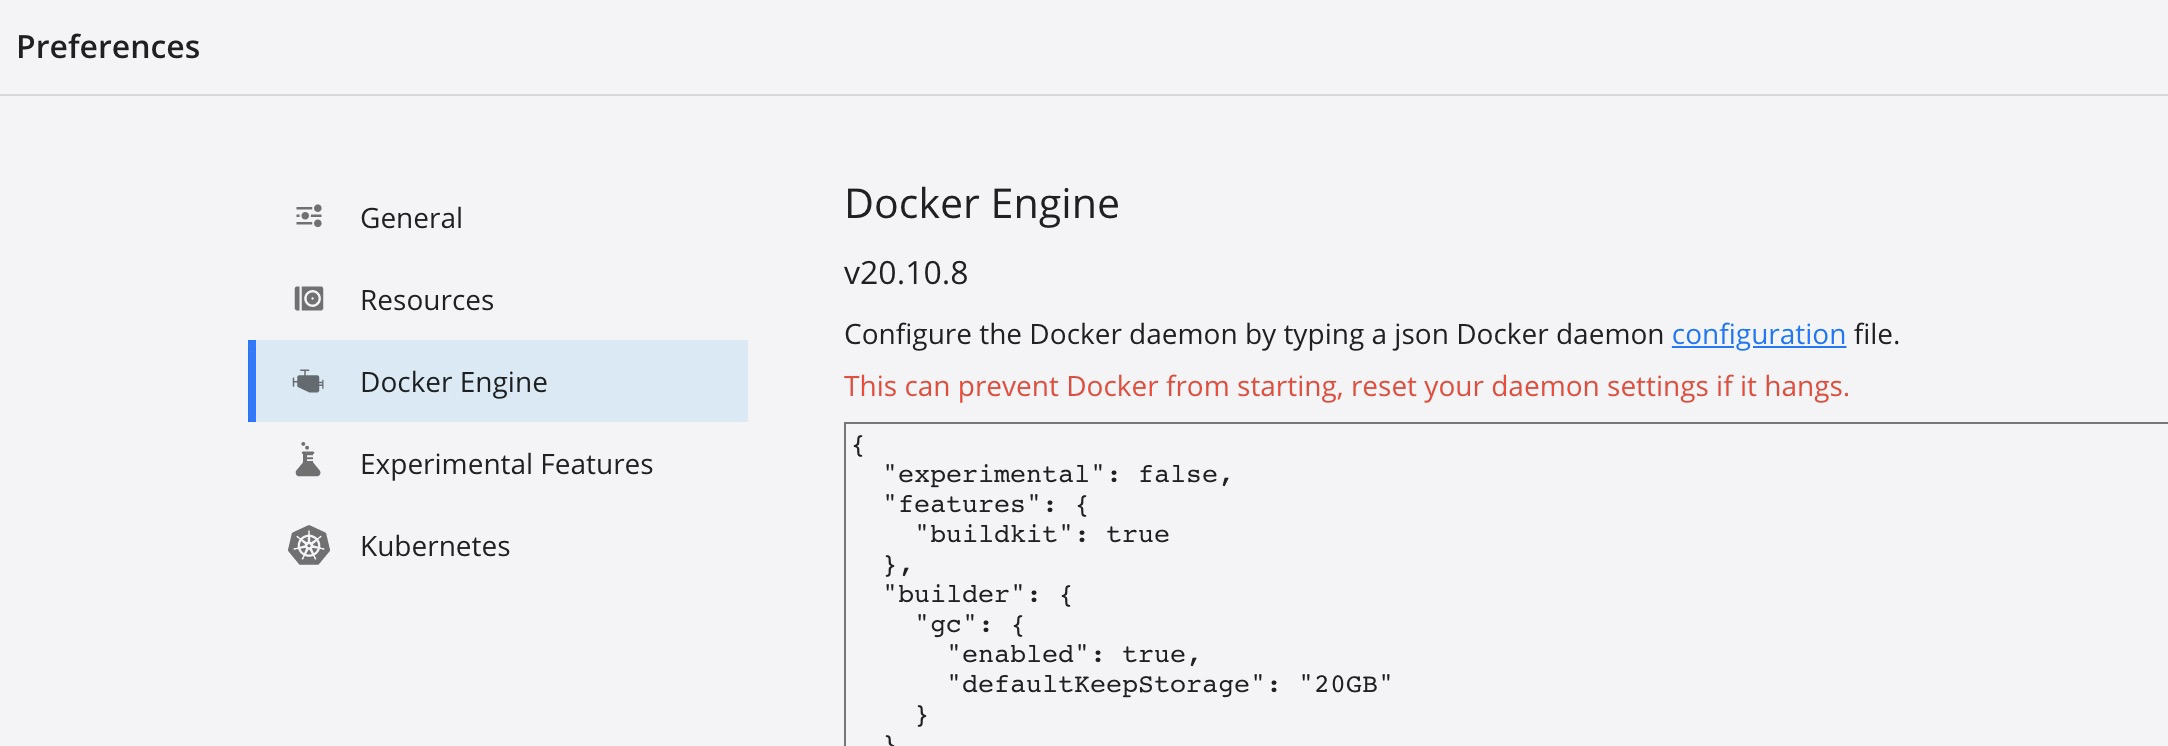Open the Resources preferences tab

click(x=498, y=299)
